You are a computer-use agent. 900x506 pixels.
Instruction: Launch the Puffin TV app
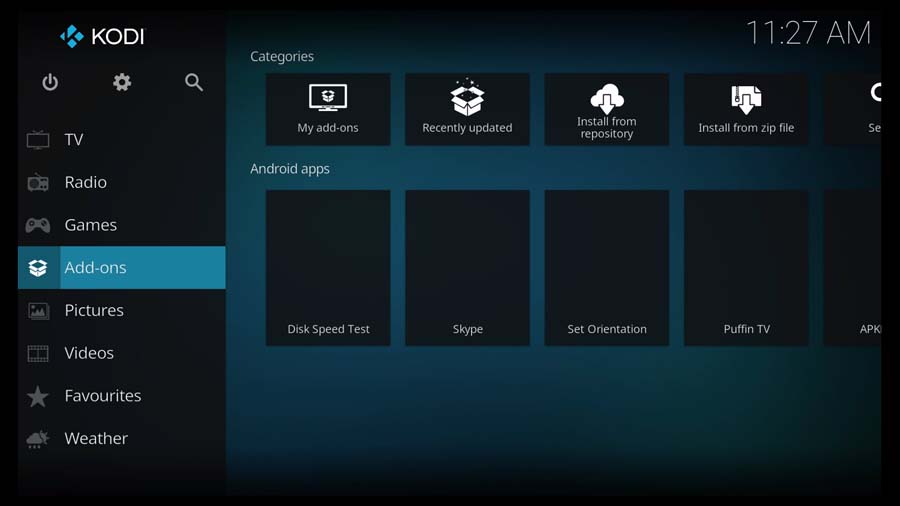tap(746, 268)
